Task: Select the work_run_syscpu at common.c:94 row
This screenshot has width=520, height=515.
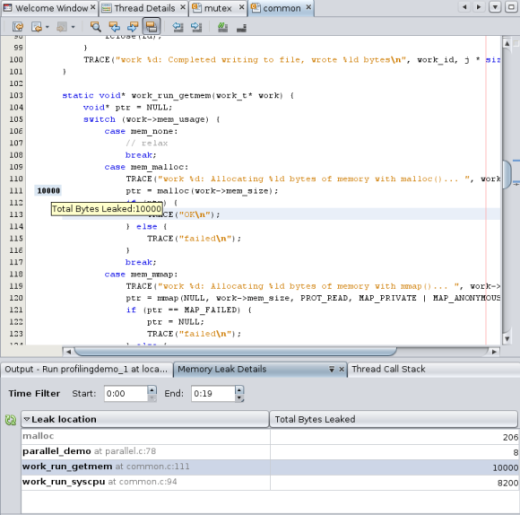Action: pos(270,482)
